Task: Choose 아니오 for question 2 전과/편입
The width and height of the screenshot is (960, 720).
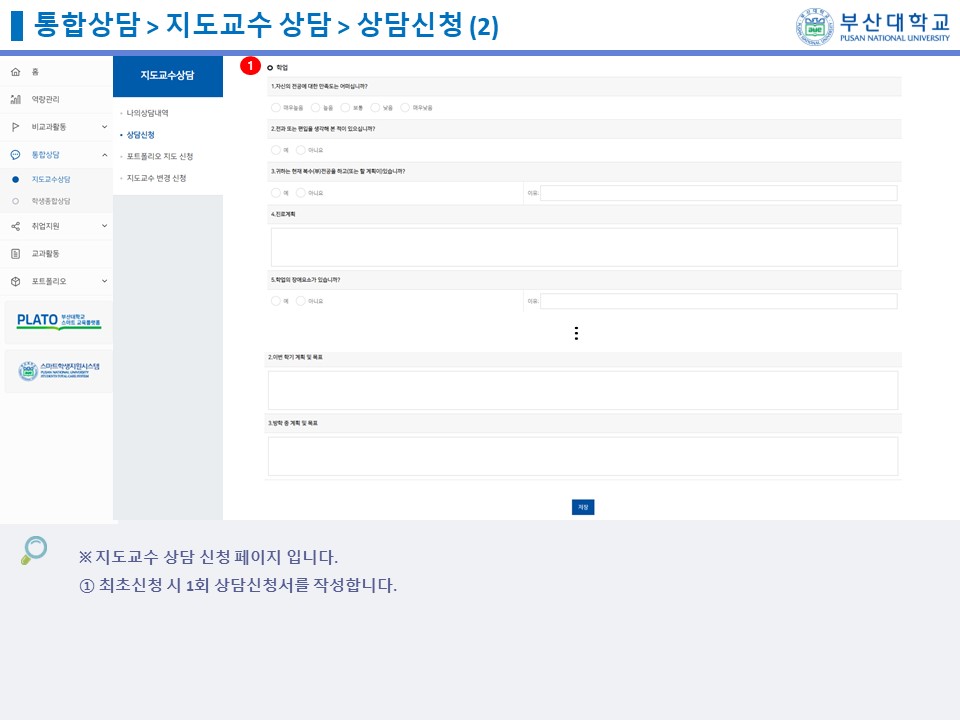Action: pos(301,150)
